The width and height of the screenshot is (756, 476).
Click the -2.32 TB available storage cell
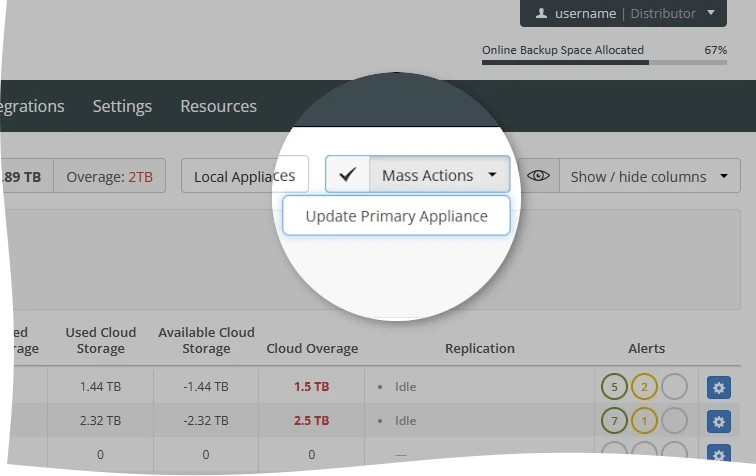(x=206, y=421)
